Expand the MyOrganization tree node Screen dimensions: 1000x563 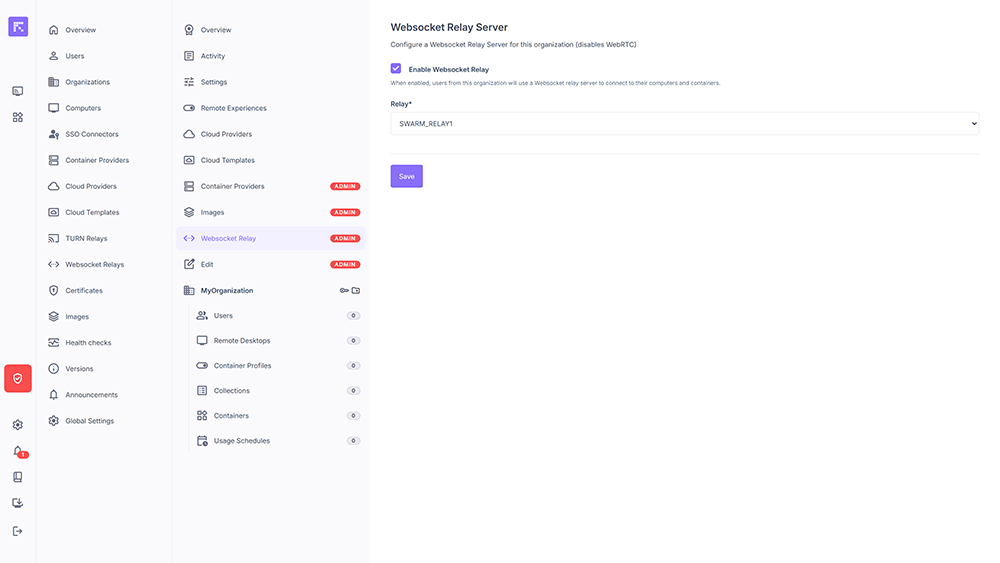click(x=227, y=291)
